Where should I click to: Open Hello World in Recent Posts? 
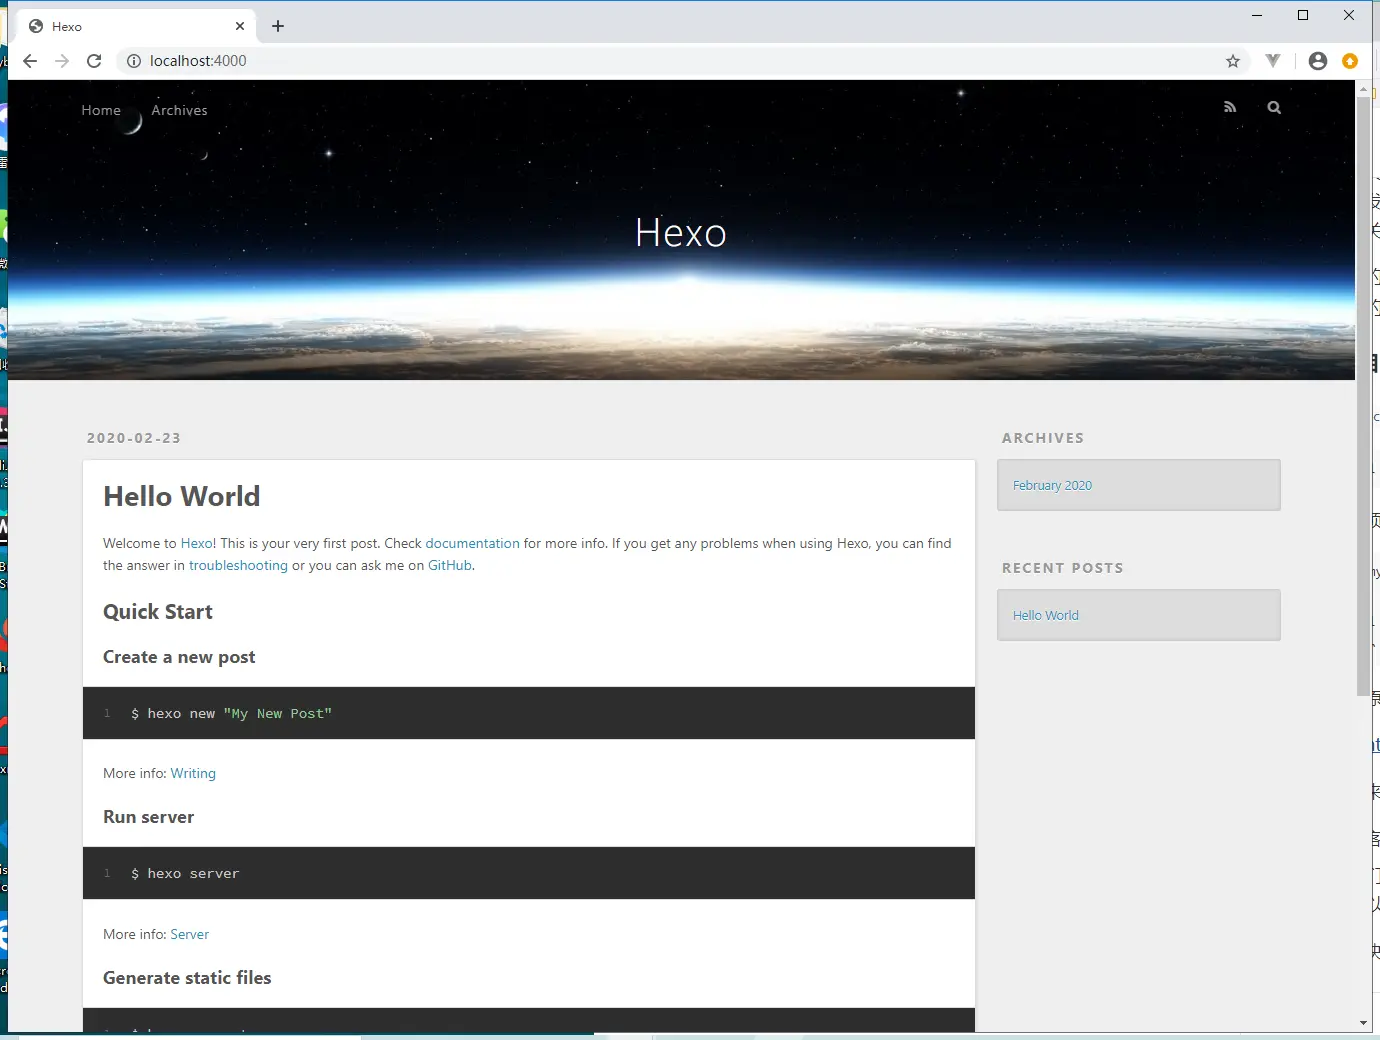(1045, 615)
